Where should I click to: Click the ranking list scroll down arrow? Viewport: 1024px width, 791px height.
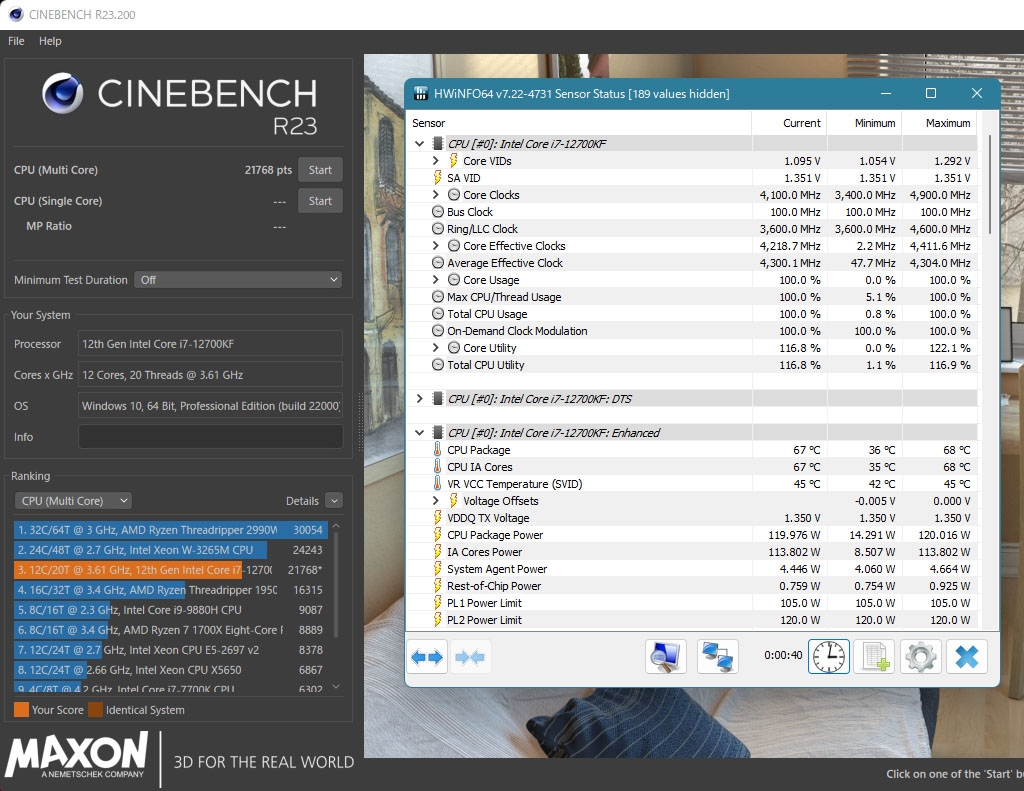coord(336,686)
